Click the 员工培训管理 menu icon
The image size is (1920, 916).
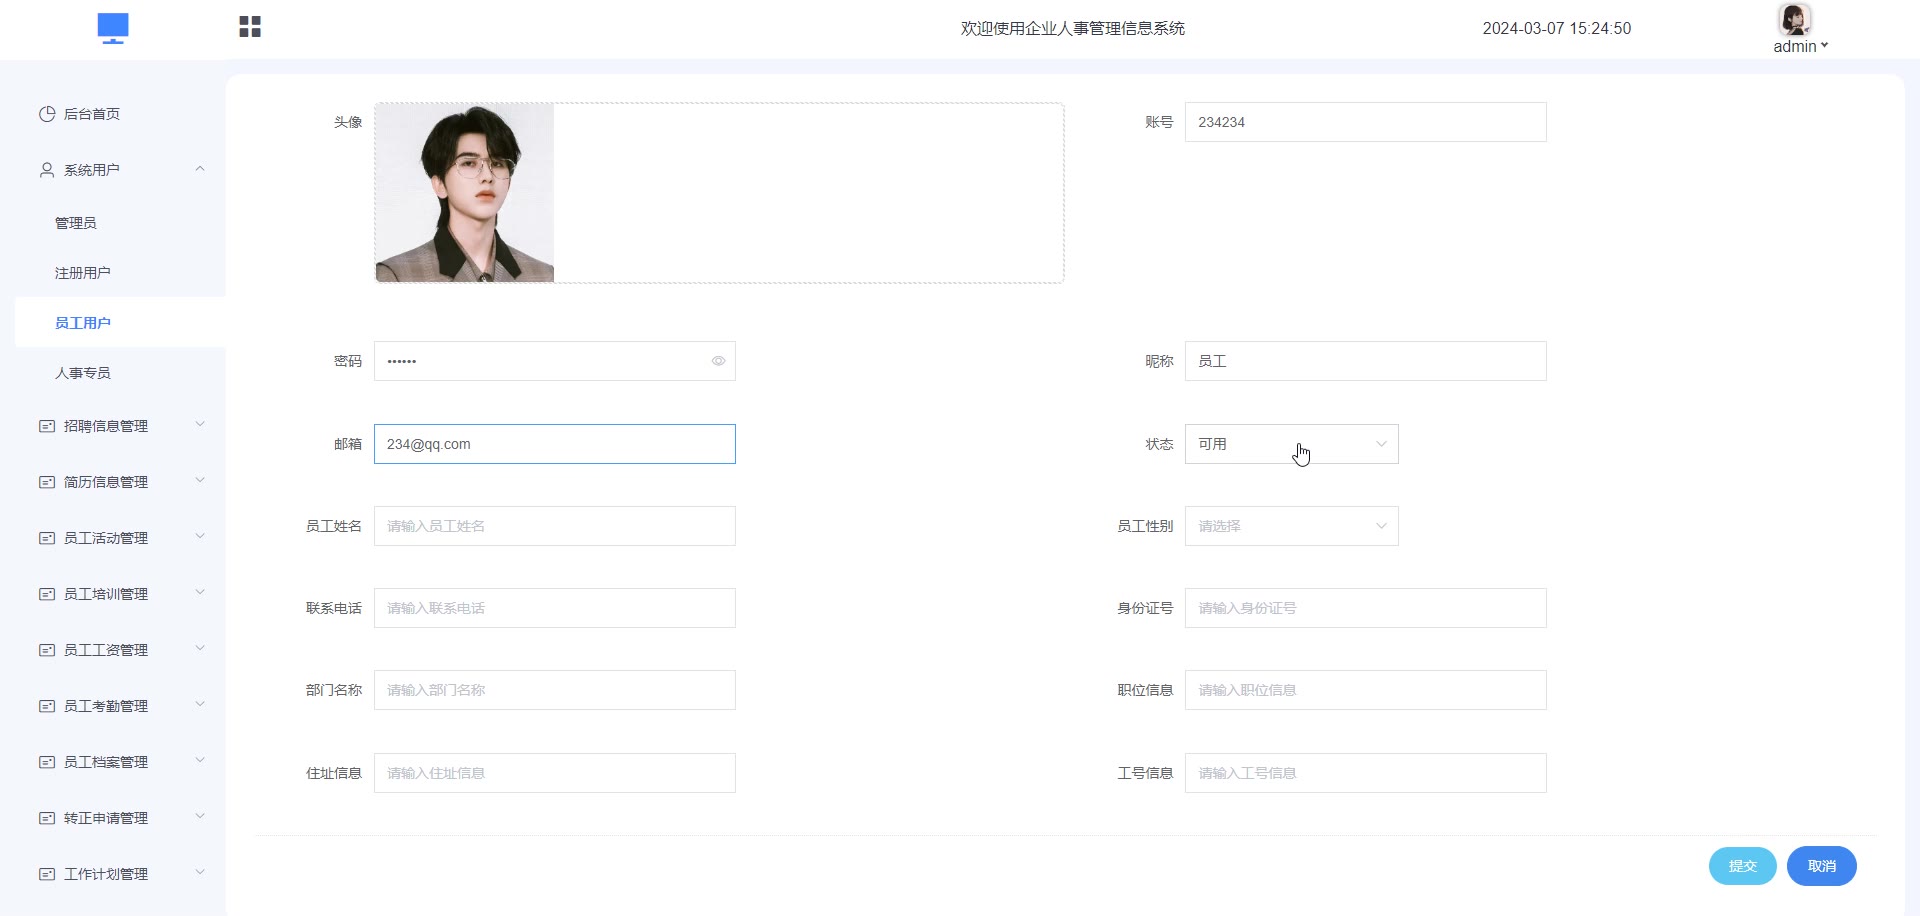click(x=47, y=594)
